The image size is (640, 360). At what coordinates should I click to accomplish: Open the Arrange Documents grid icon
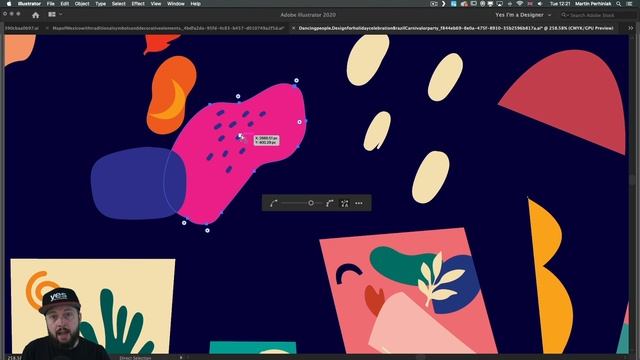pos(52,14)
